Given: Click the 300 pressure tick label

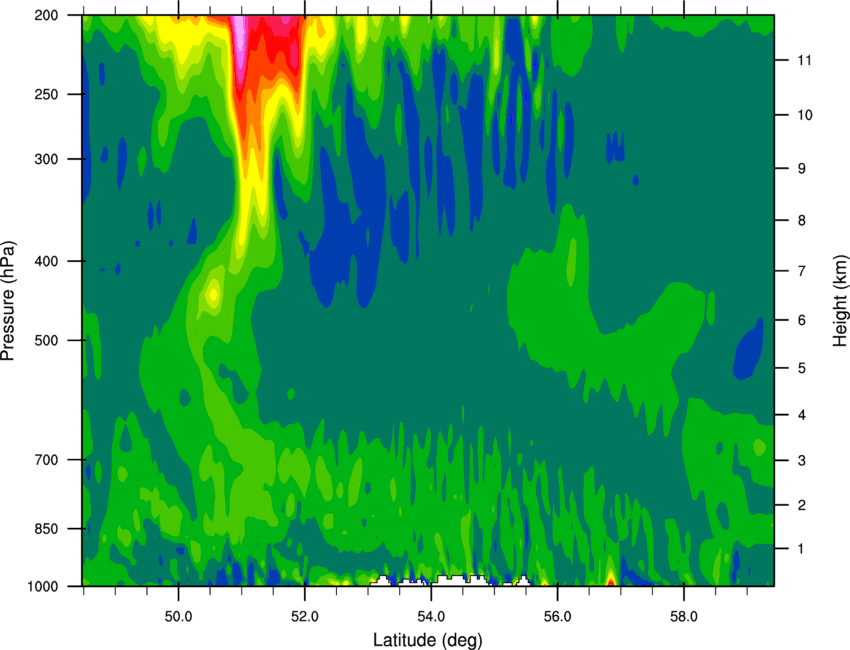Looking at the screenshot, I should tap(46, 159).
